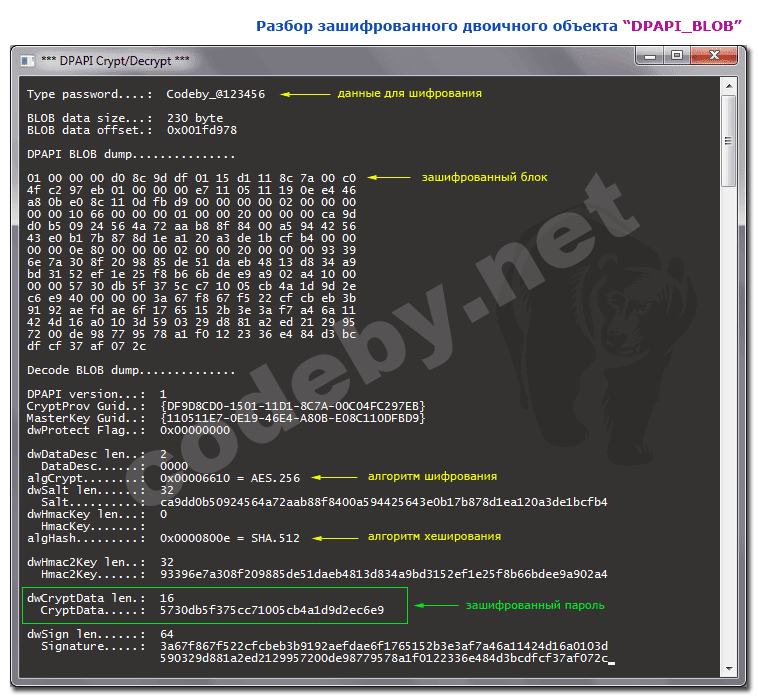
Task: Click the scrollbar up arrow
Action: [729, 86]
